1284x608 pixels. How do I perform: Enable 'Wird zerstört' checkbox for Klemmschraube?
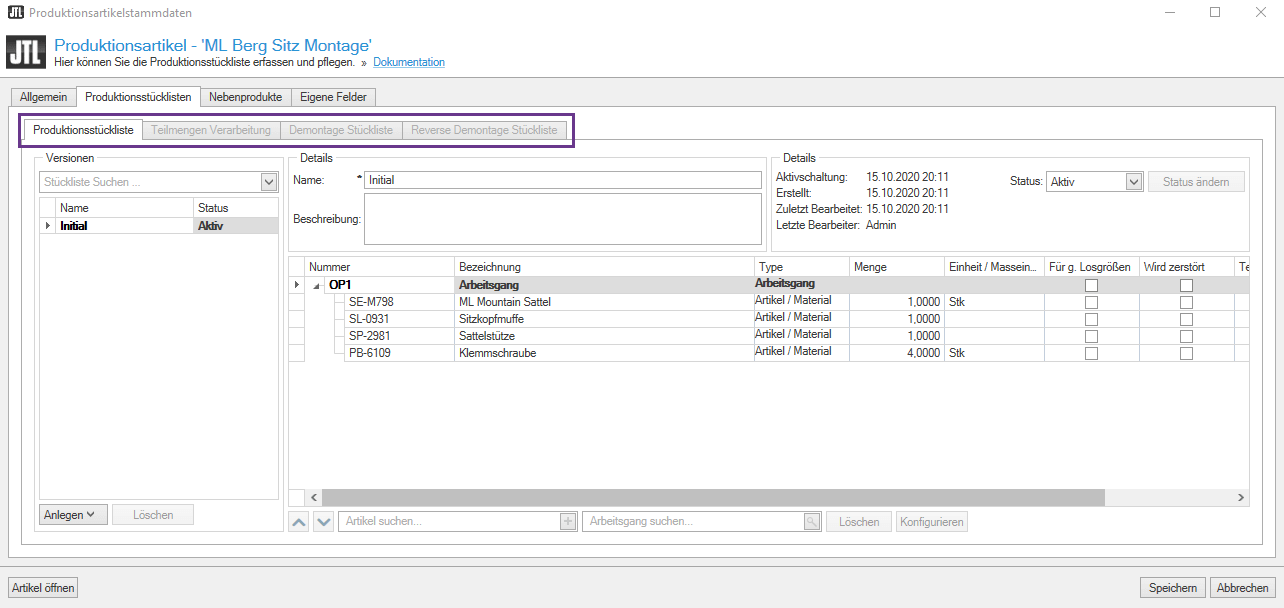[x=1186, y=353]
